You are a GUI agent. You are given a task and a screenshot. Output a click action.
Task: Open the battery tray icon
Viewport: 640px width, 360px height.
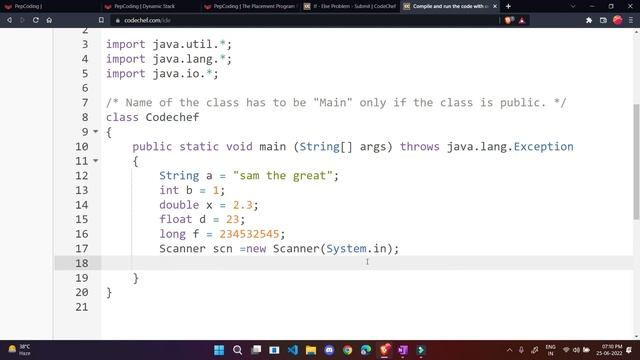[587, 350]
